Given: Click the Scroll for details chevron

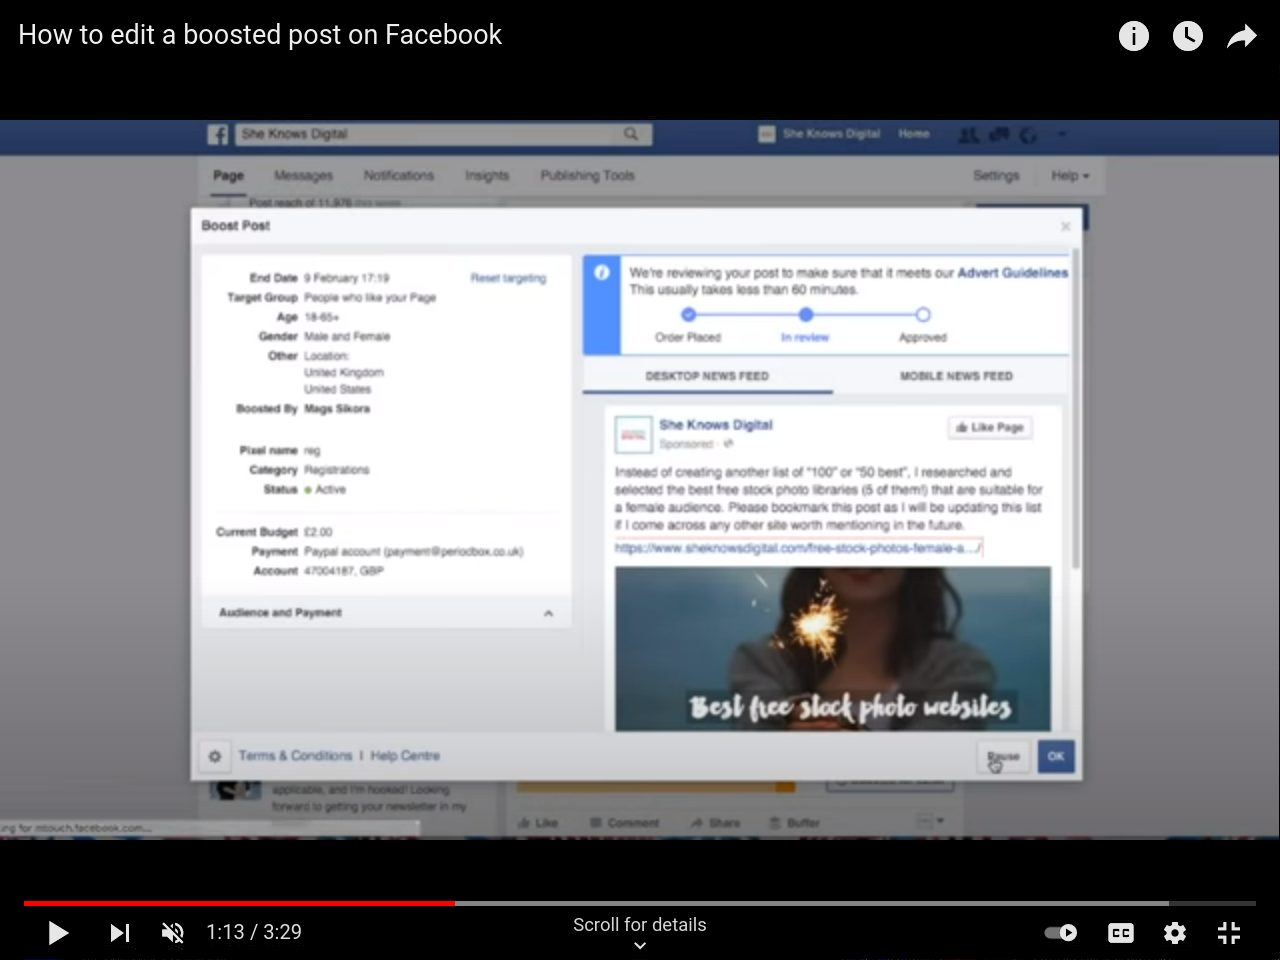Looking at the screenshot, I should pos(640,945).
